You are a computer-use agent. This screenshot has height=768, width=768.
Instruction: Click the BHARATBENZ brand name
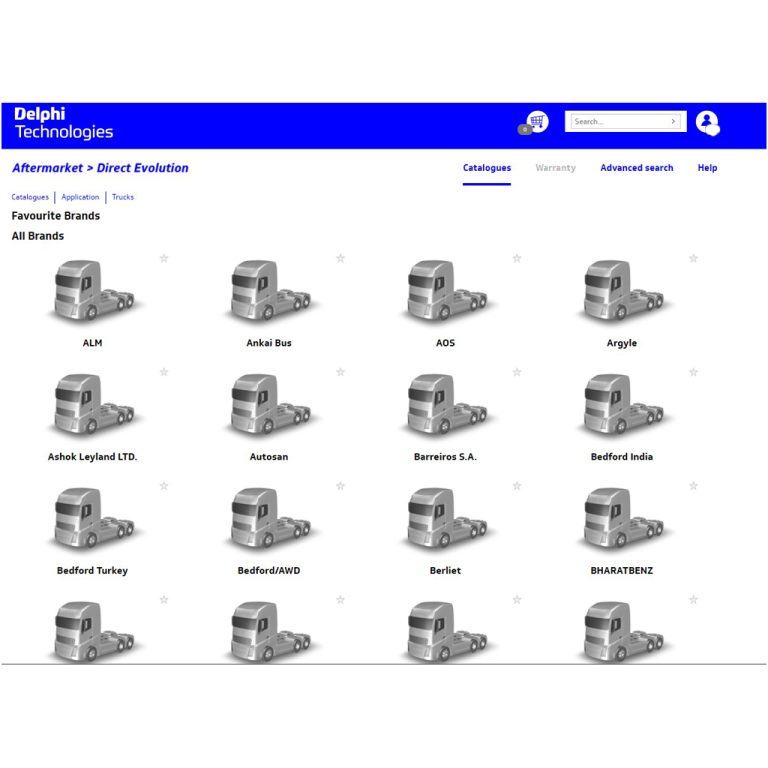[622, 570]
